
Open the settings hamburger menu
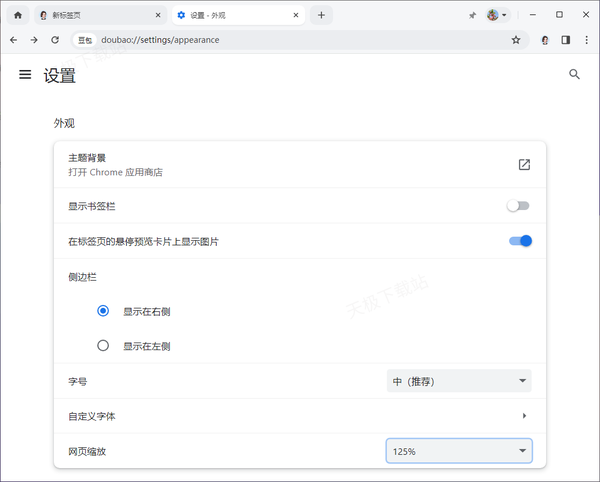(25, 74)
